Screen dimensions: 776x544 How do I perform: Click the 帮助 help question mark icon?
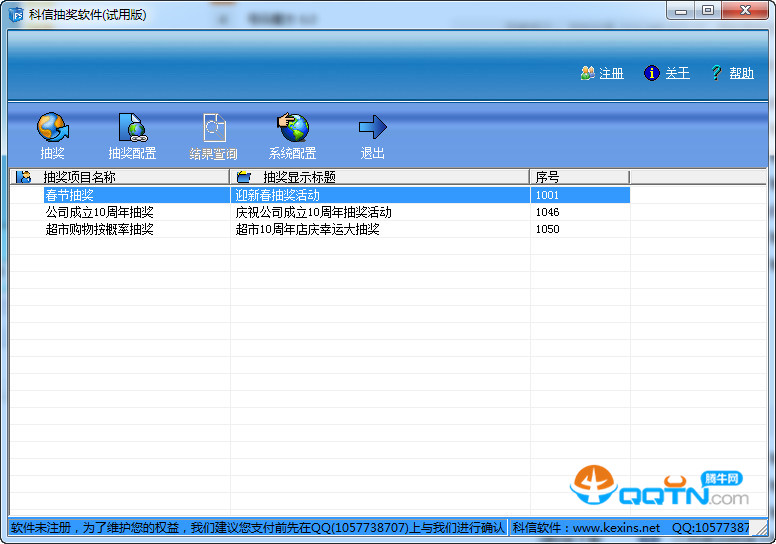[716, 73]
